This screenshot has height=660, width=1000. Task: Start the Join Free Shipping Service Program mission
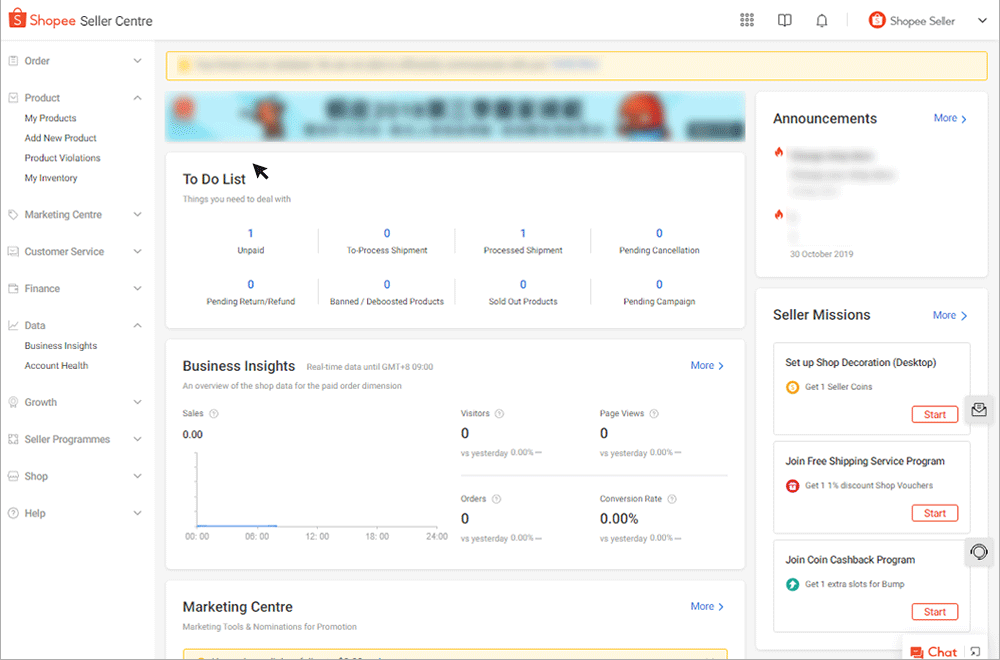(935, 512)
